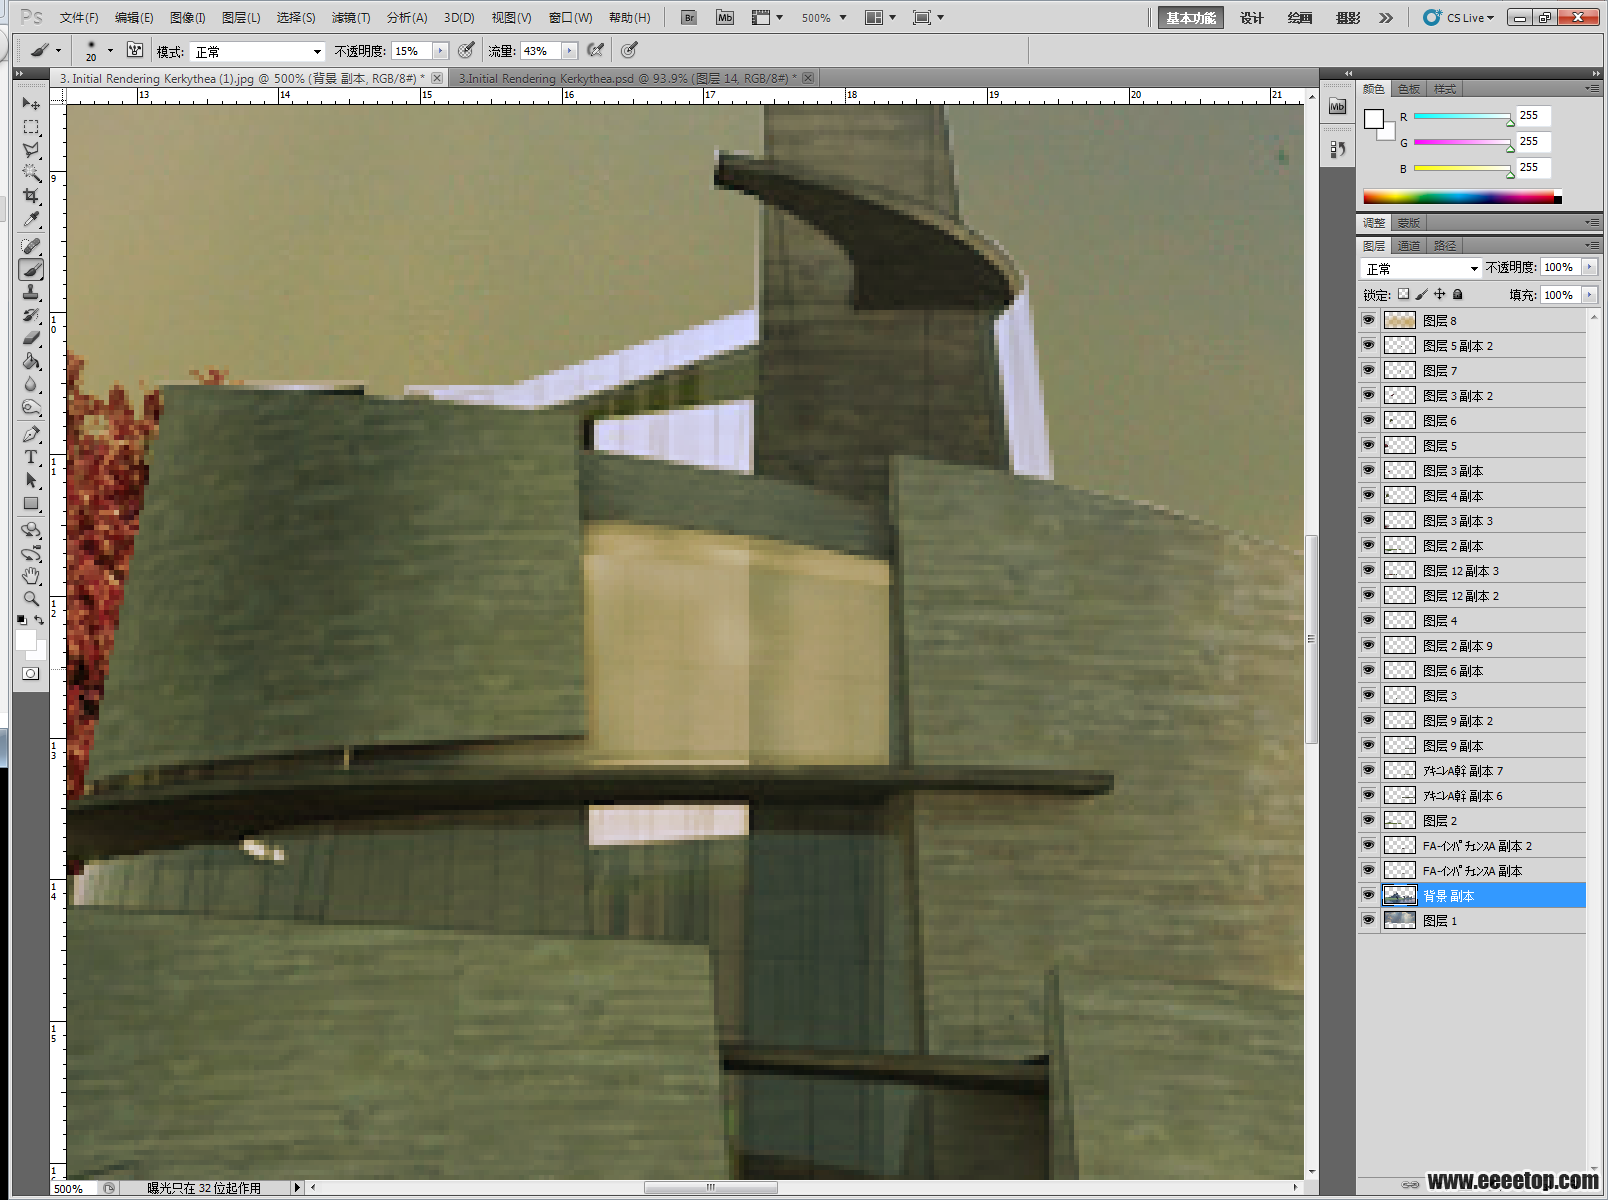Click the 图层 8 layer thumbnail

pos(1399,320)
